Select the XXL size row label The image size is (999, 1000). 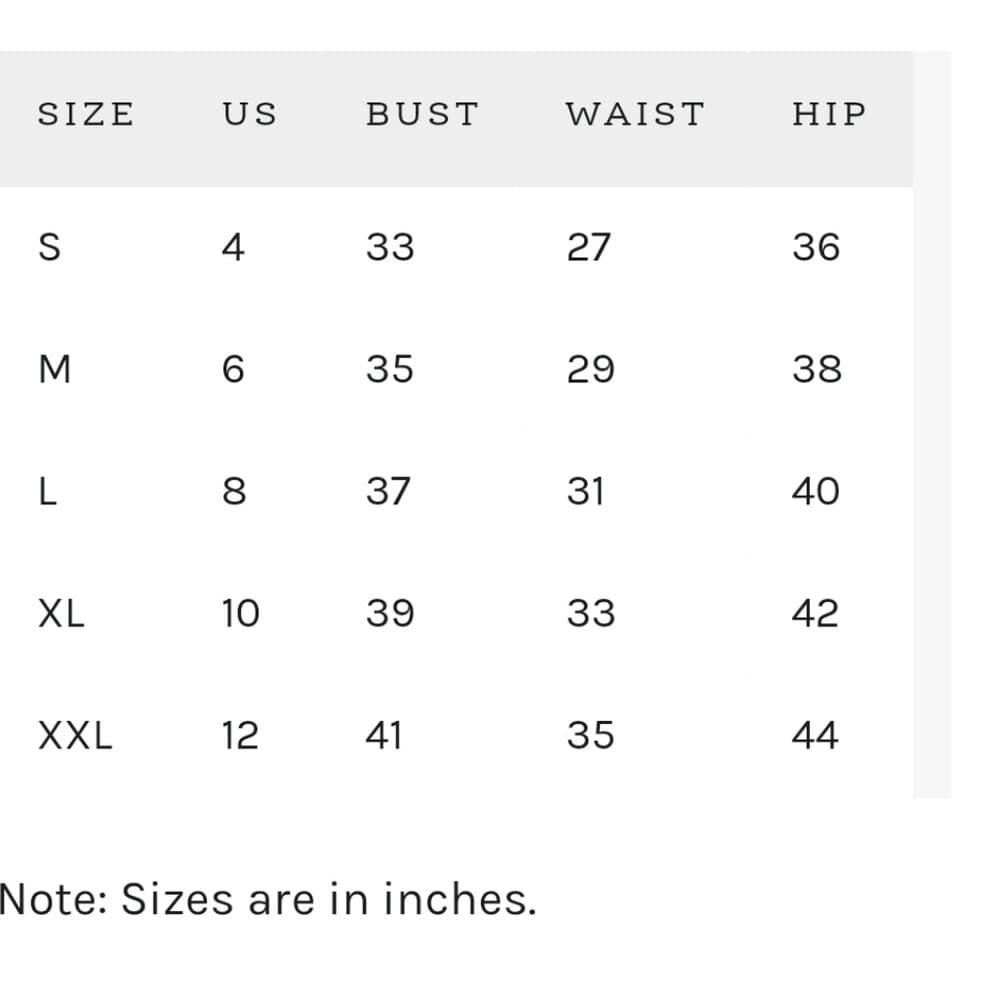click(75, 735)
